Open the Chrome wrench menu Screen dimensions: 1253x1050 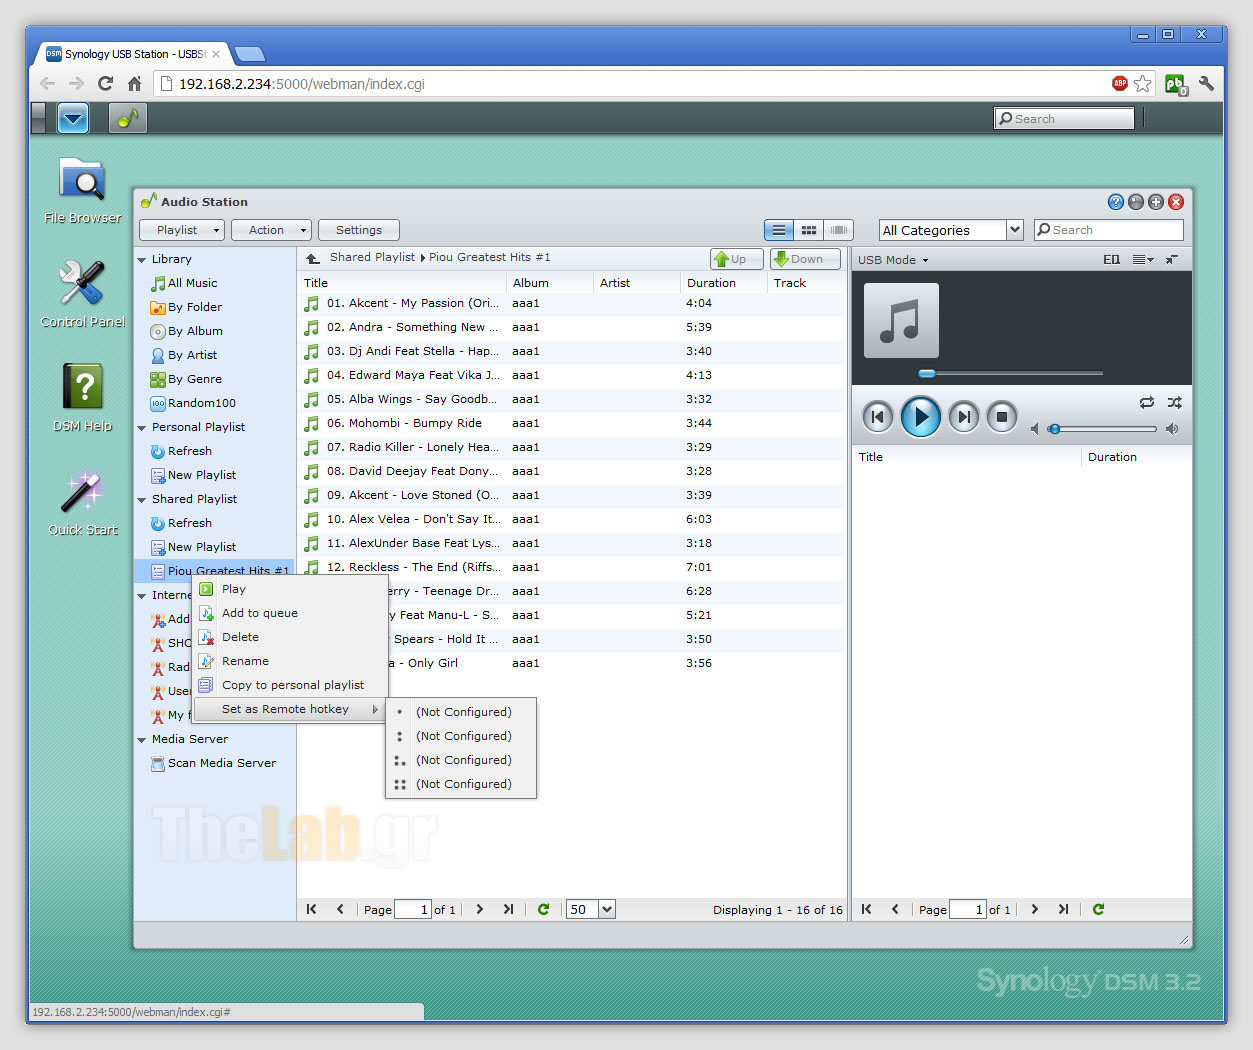point(1207,84)
